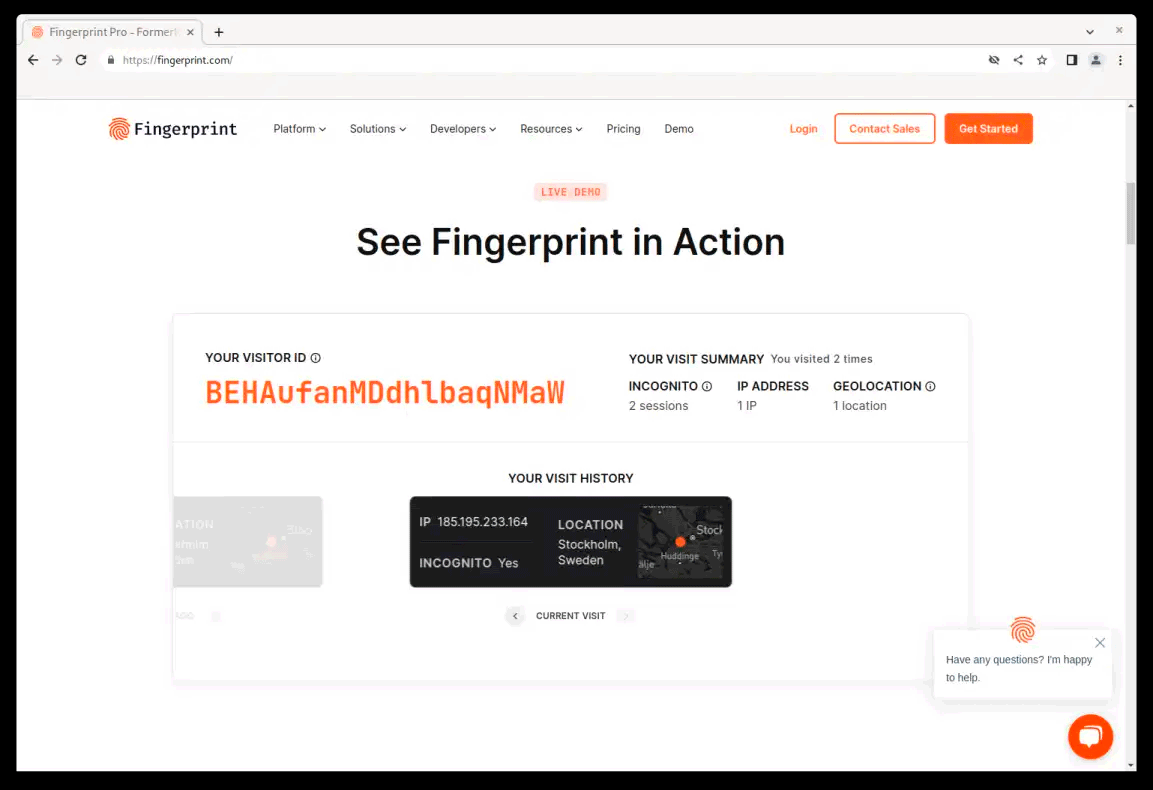Screen dimensions: 1153x790
Task: Dismiss the chat help popup
Action: tap(1099, 643)
